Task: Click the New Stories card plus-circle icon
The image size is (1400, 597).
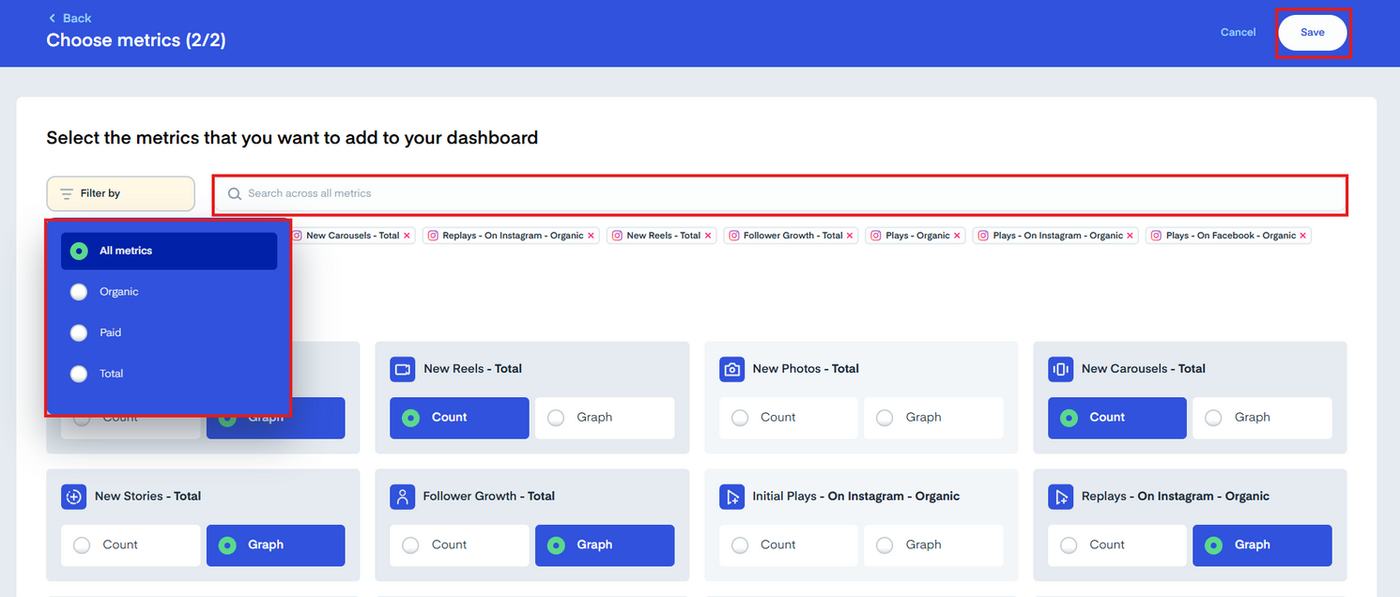Action: tap(74, 496)
